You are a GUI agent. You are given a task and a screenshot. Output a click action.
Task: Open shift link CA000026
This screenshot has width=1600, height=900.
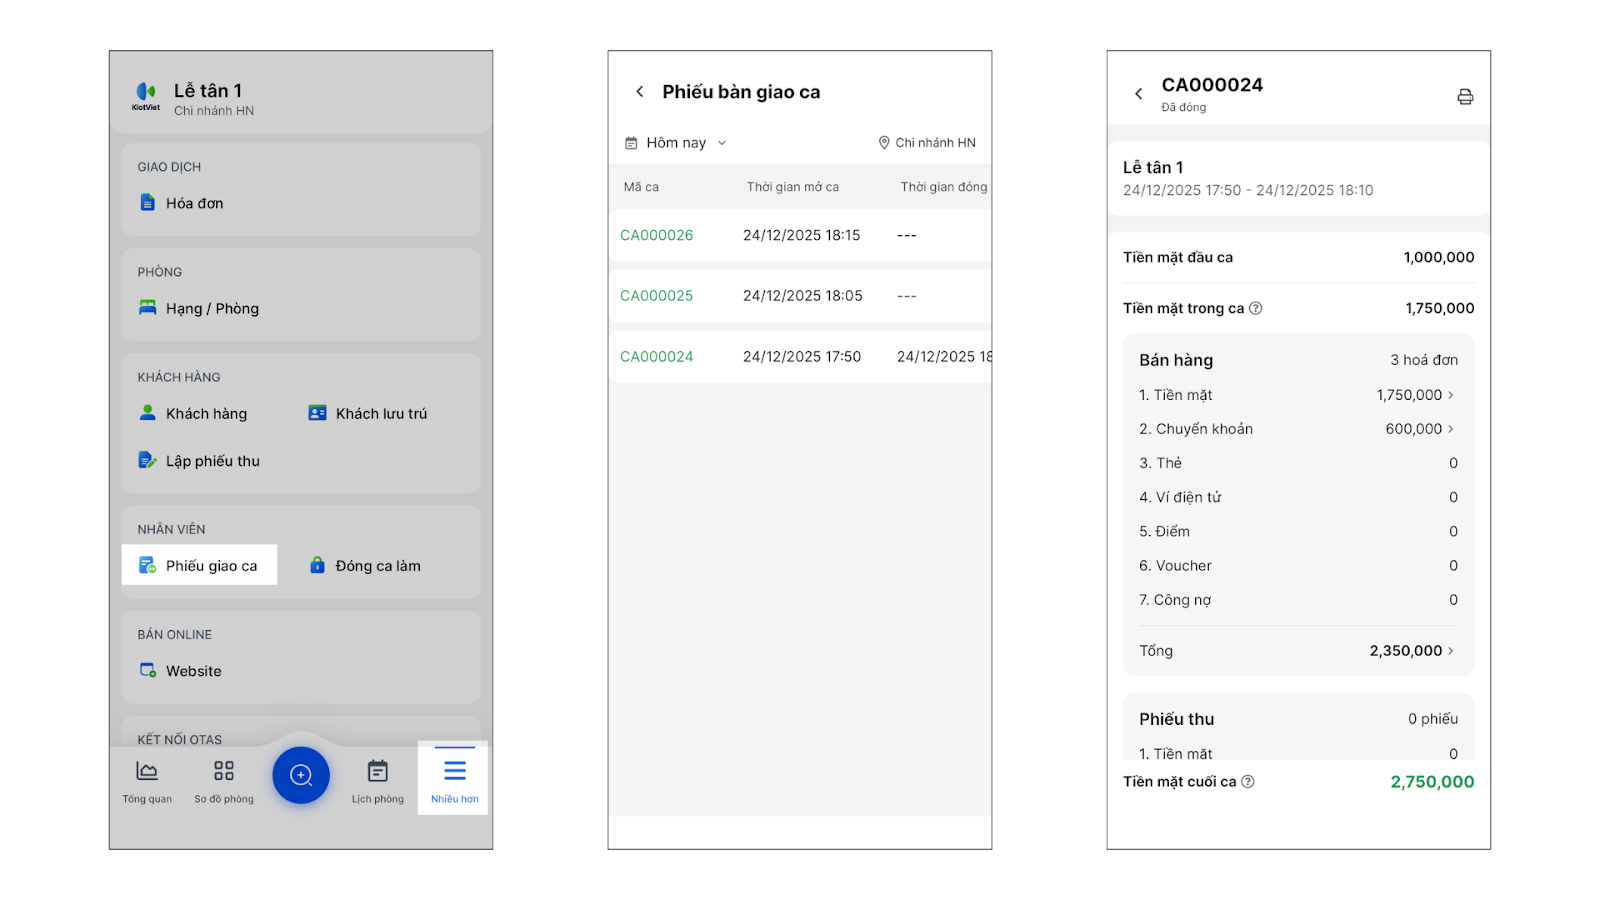(656, 236)
